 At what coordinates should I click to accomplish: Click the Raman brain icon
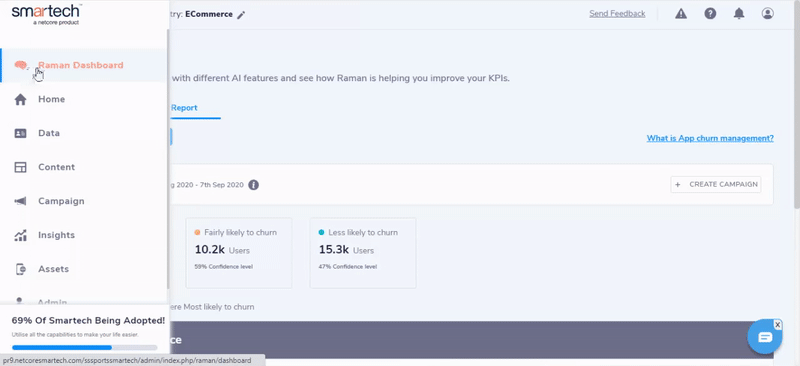coord(20,65)
